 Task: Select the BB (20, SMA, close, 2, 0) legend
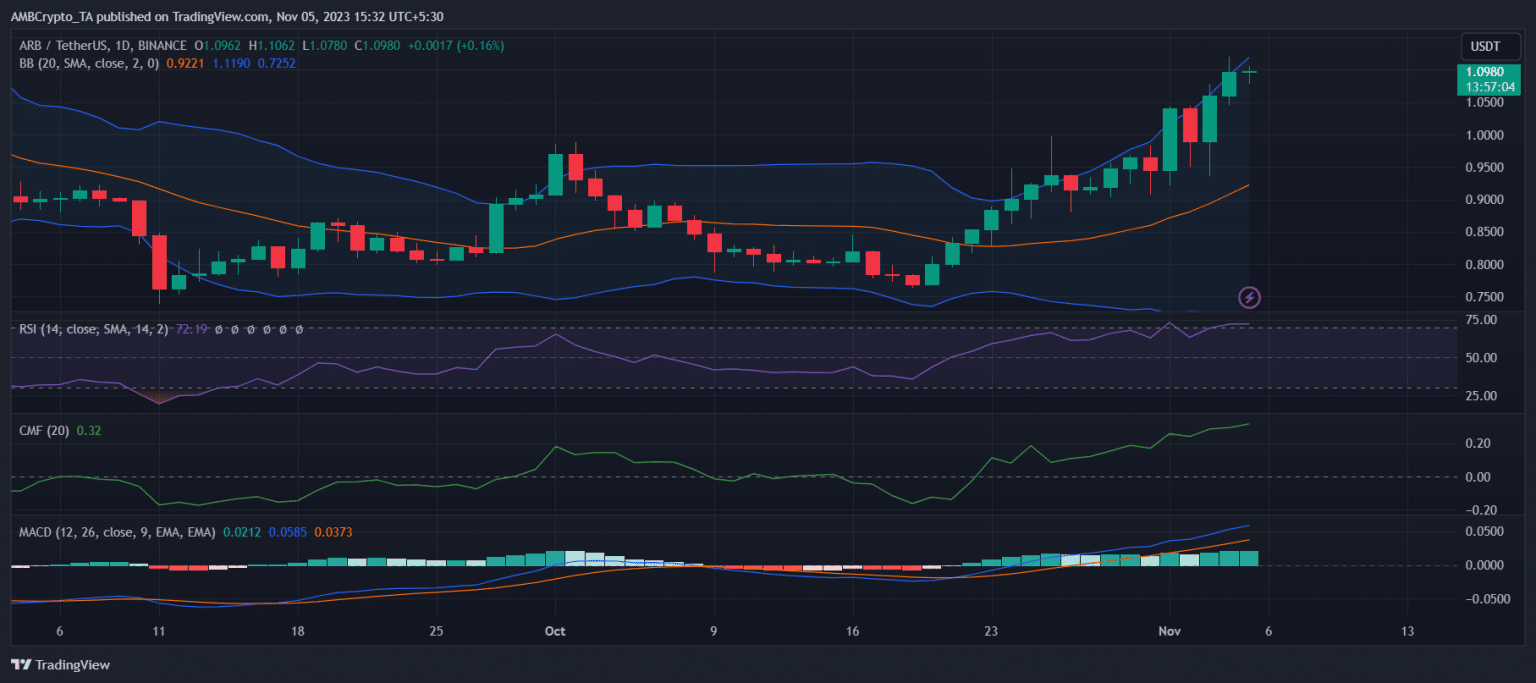(89, 63)
